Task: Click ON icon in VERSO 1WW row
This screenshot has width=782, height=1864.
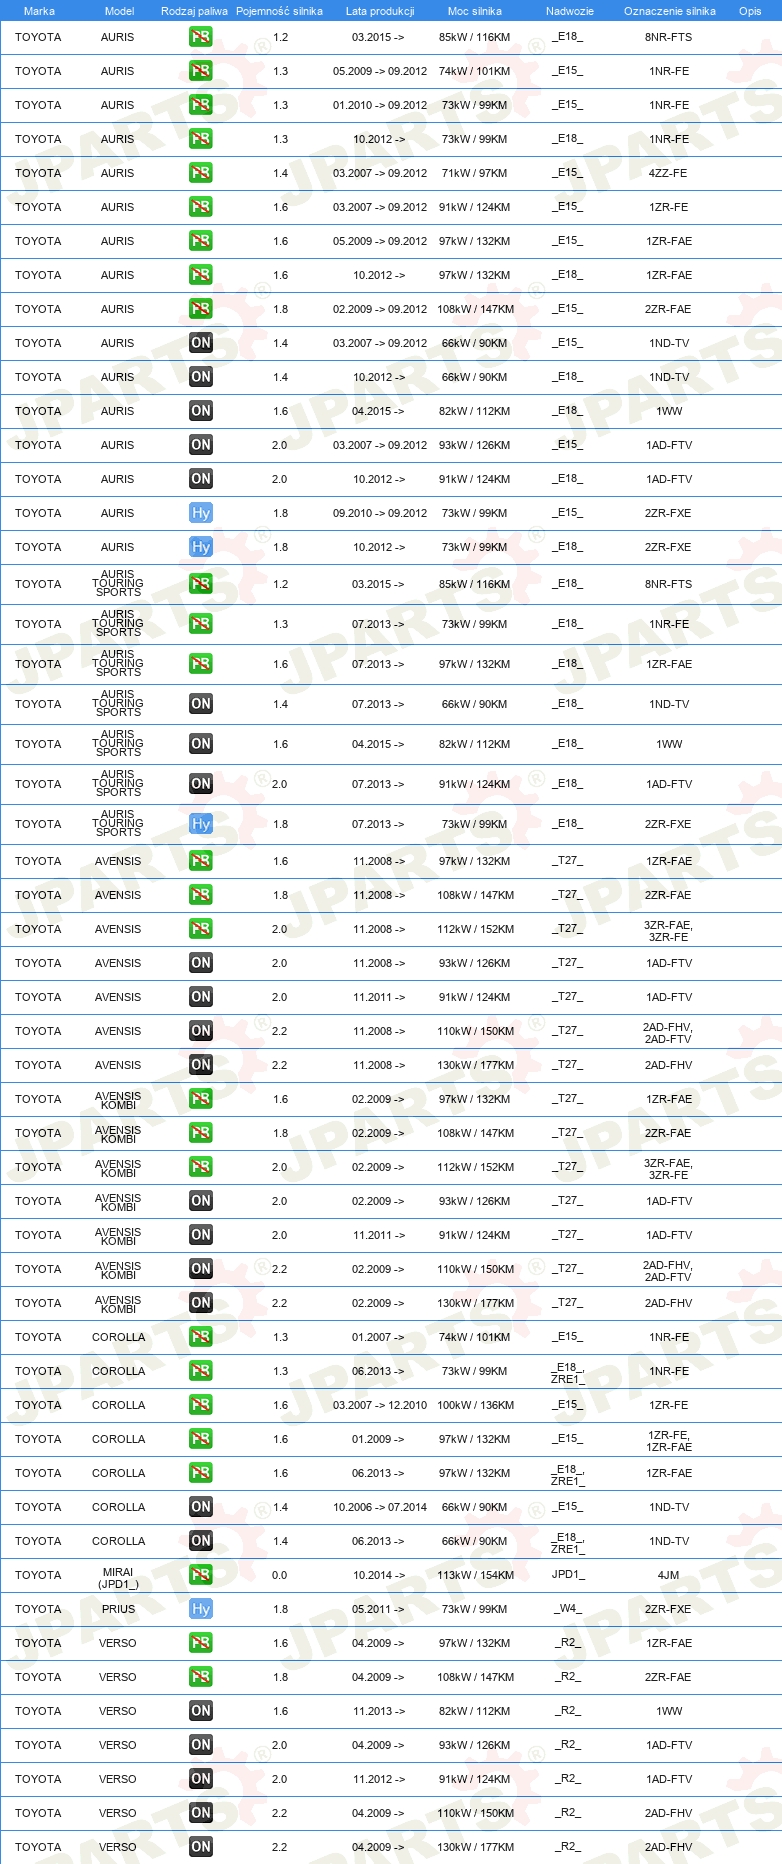Action: tap(200, 1711)
